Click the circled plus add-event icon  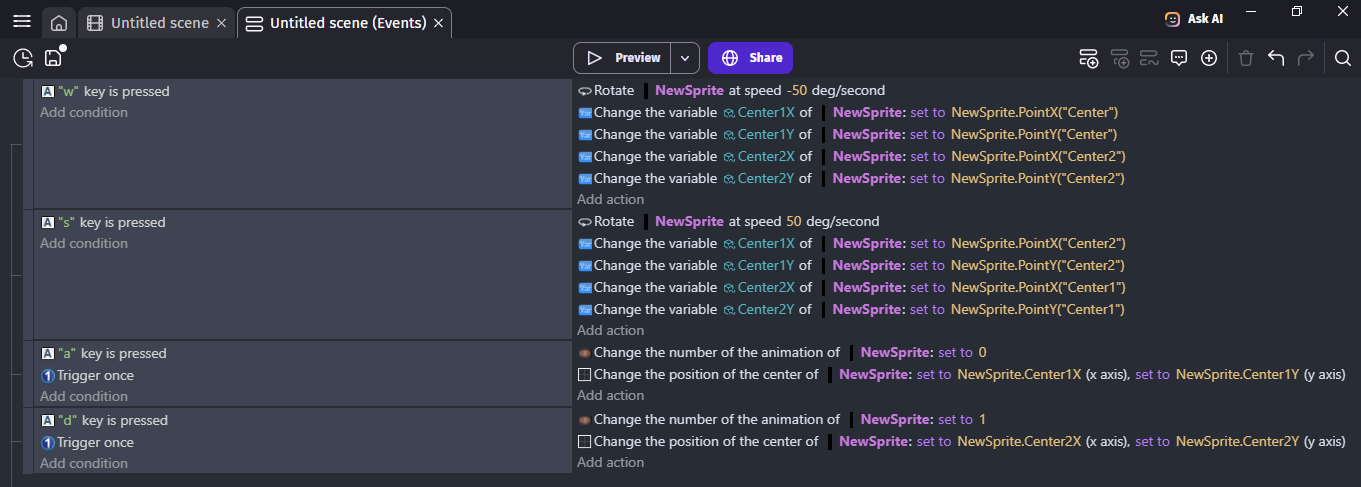tap(1209, 58)
